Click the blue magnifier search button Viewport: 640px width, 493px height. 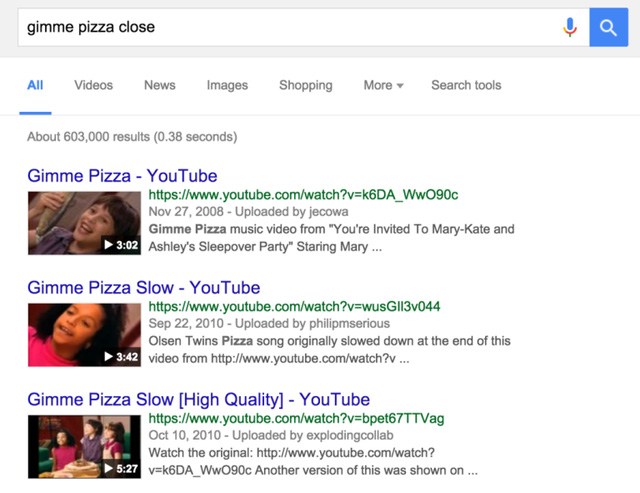tap(609, 27)
